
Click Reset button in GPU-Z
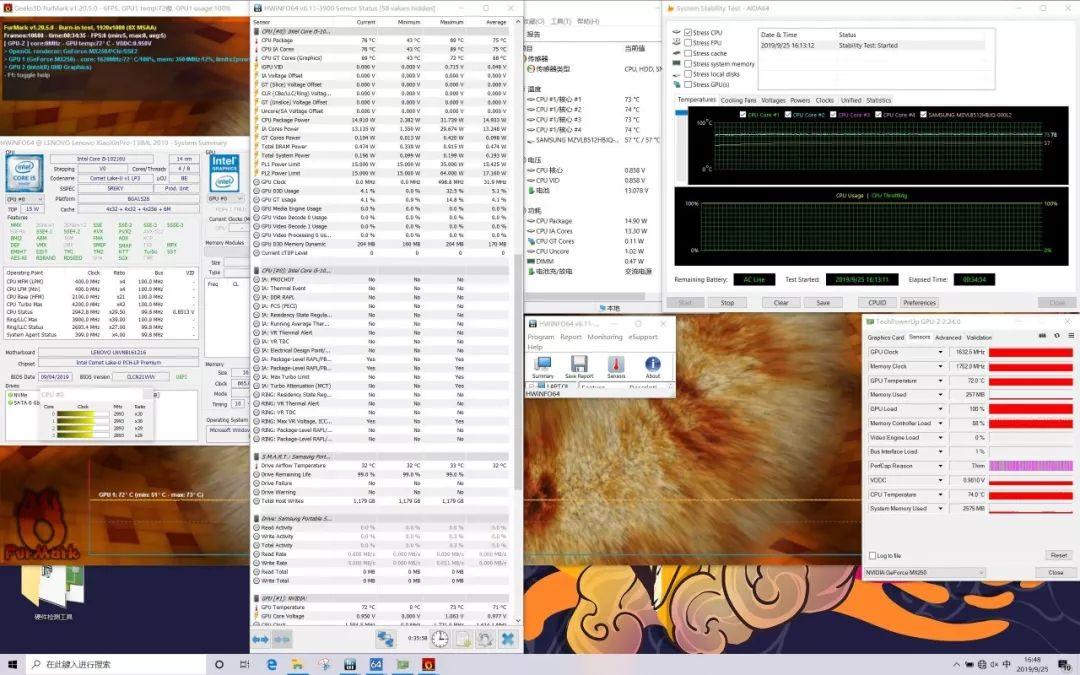tap(1059, 555)
